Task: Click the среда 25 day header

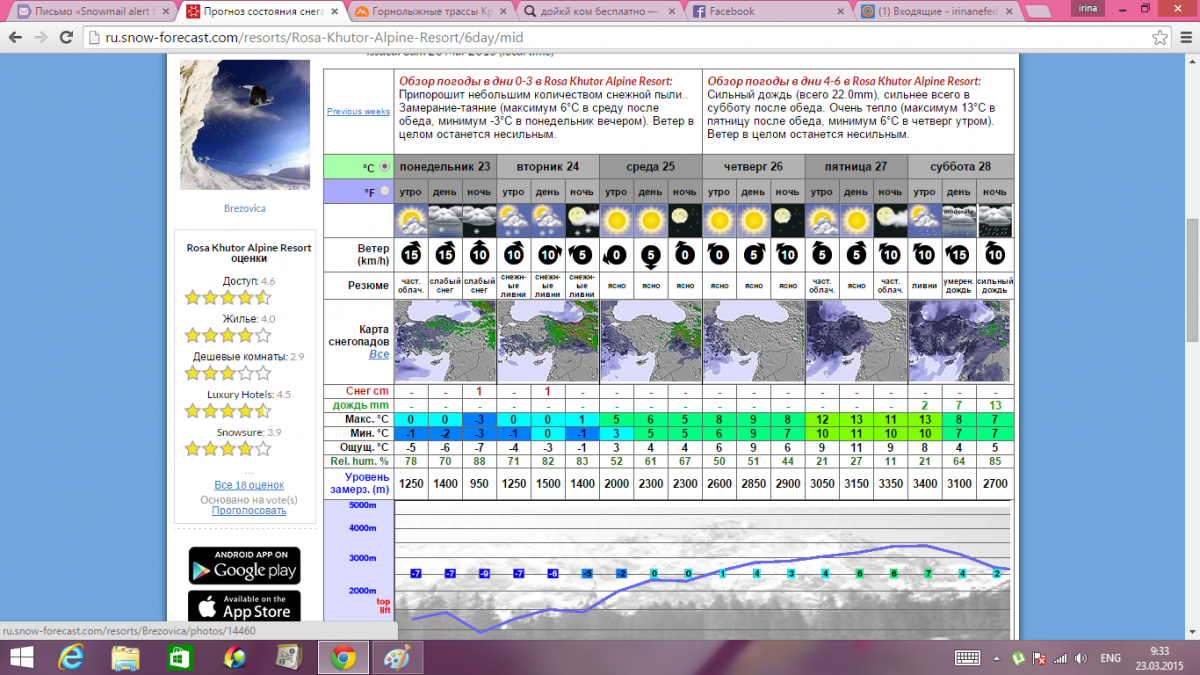Action: [650, 166]
